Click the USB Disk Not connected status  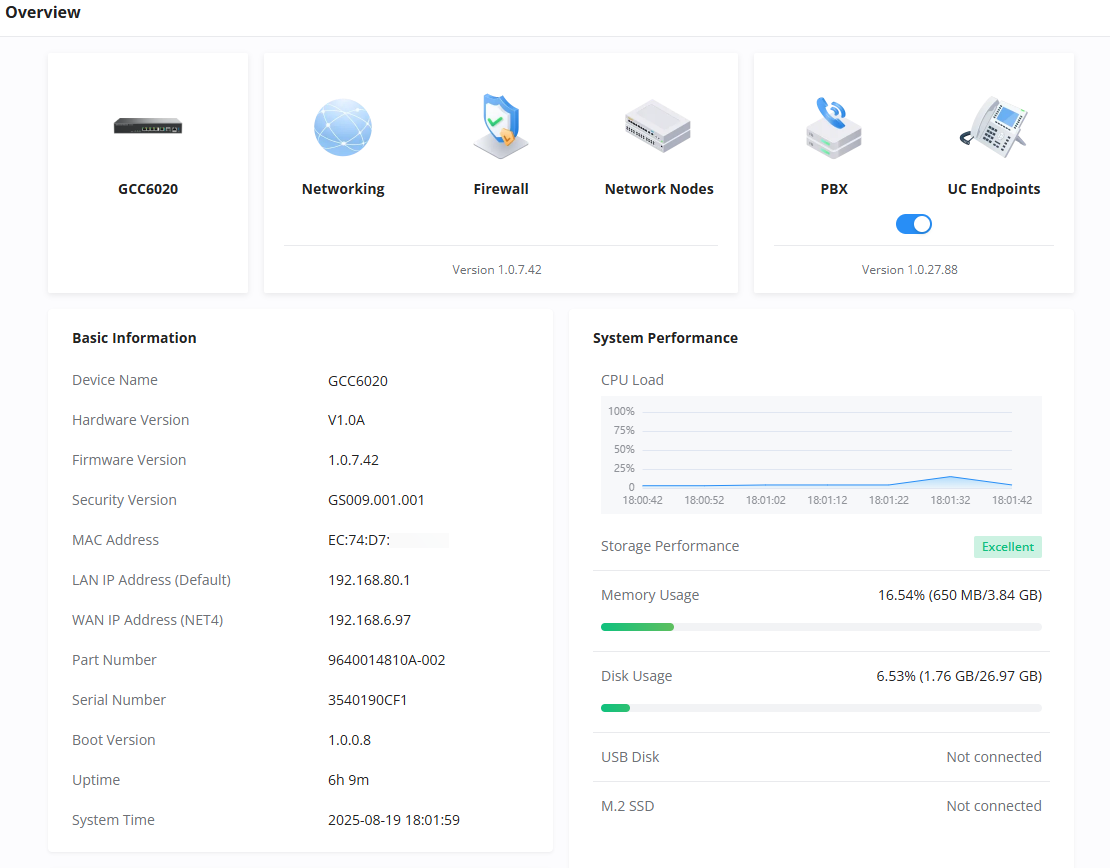(x=994, y=757)
